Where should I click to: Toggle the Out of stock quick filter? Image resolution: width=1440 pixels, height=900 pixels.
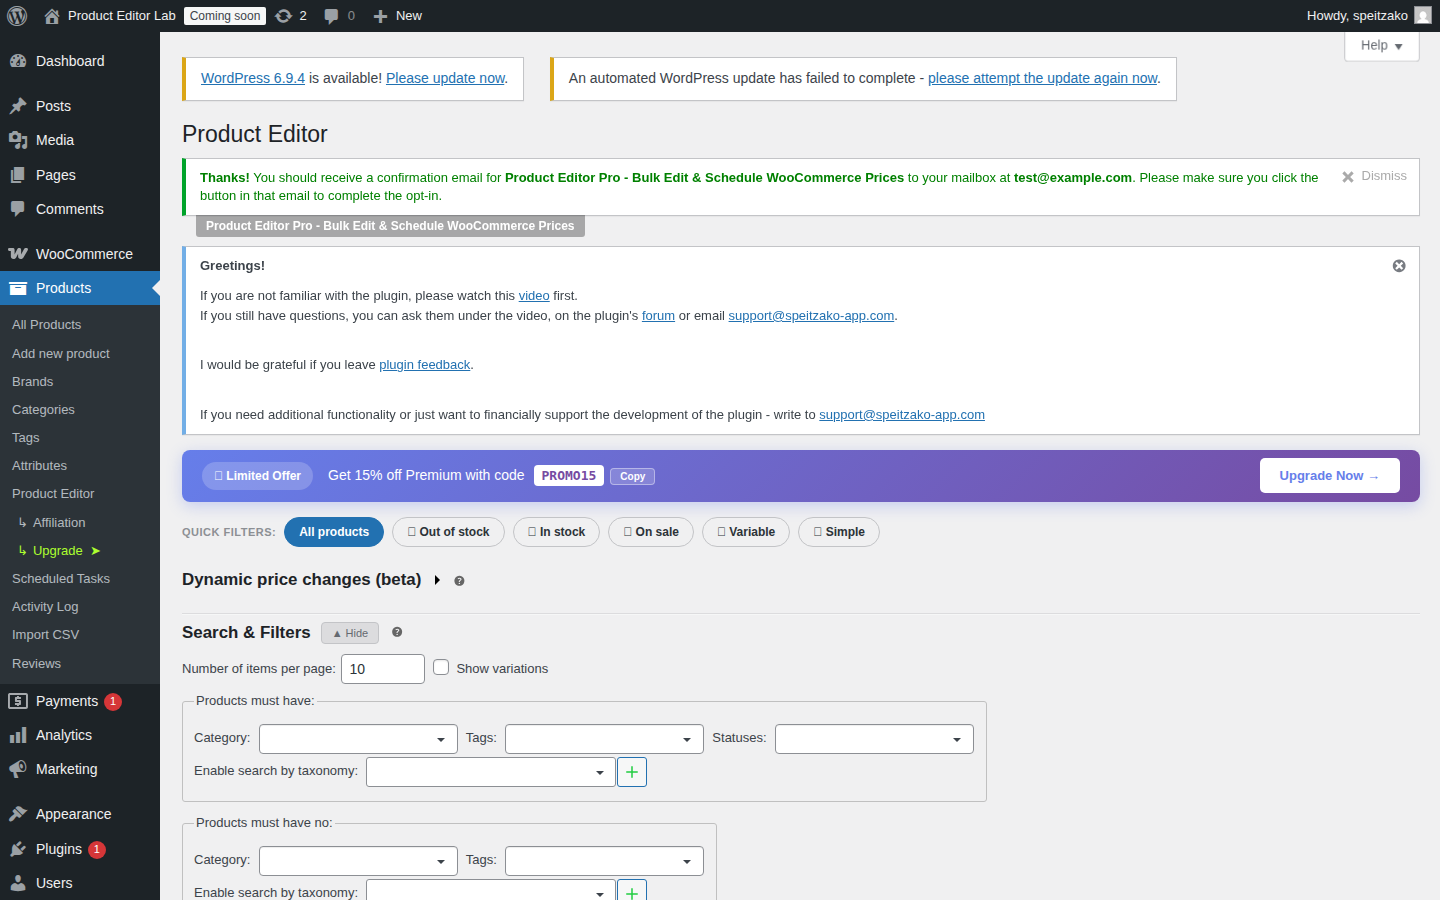(448, 532)
